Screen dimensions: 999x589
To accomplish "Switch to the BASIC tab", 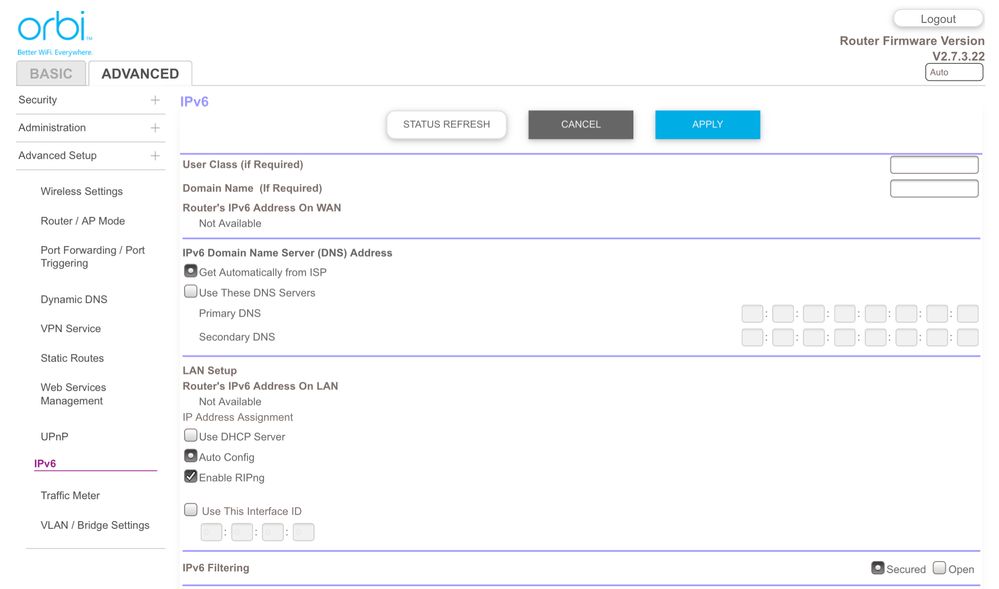I will point(51,73).
